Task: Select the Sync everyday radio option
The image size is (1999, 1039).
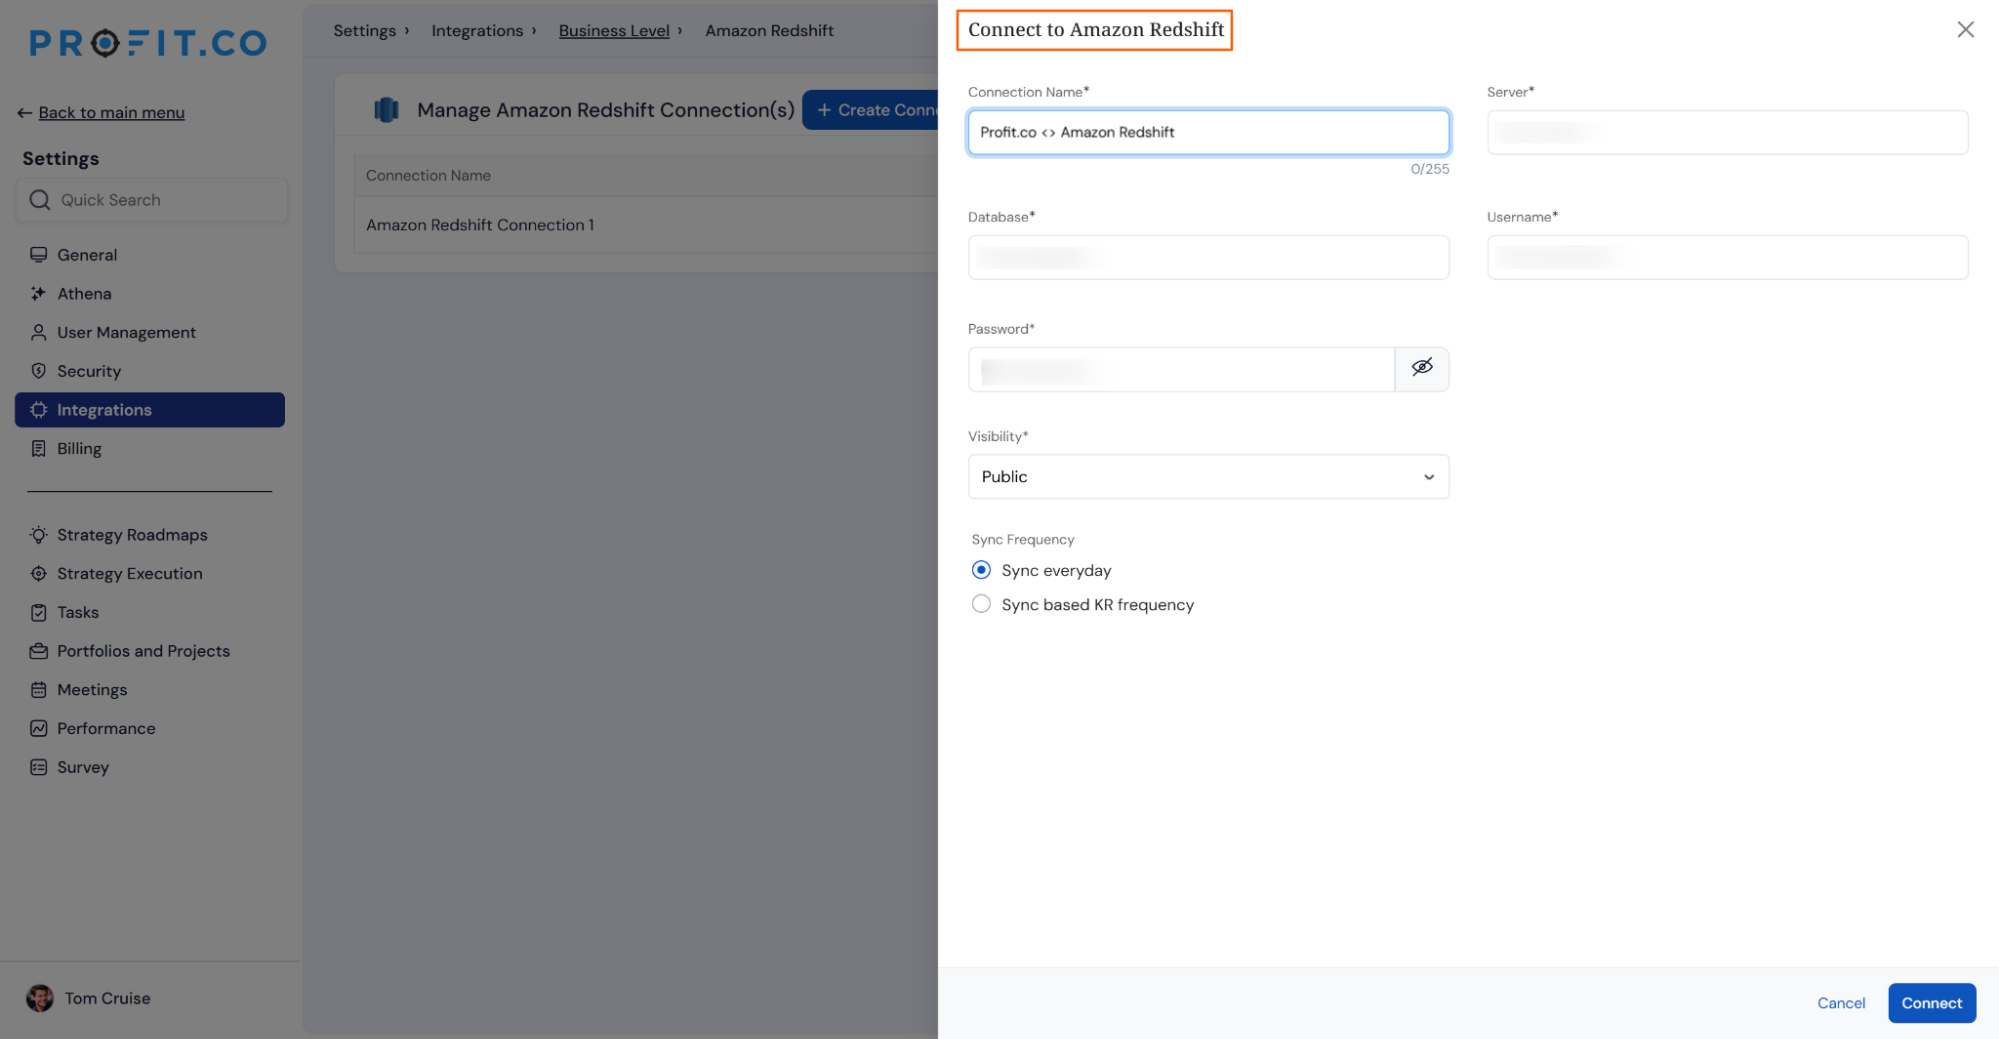Action: (981, 570)
